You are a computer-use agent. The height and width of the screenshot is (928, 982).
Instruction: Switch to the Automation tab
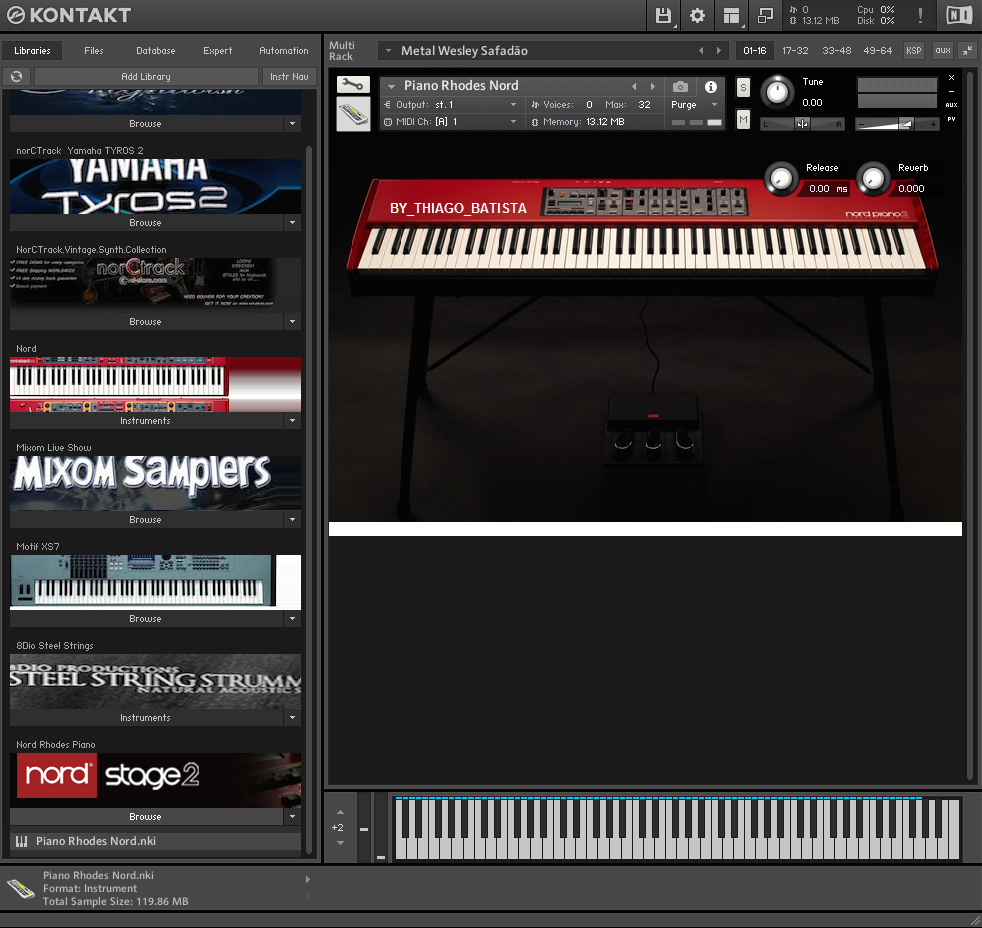click(x=284, y=51)
